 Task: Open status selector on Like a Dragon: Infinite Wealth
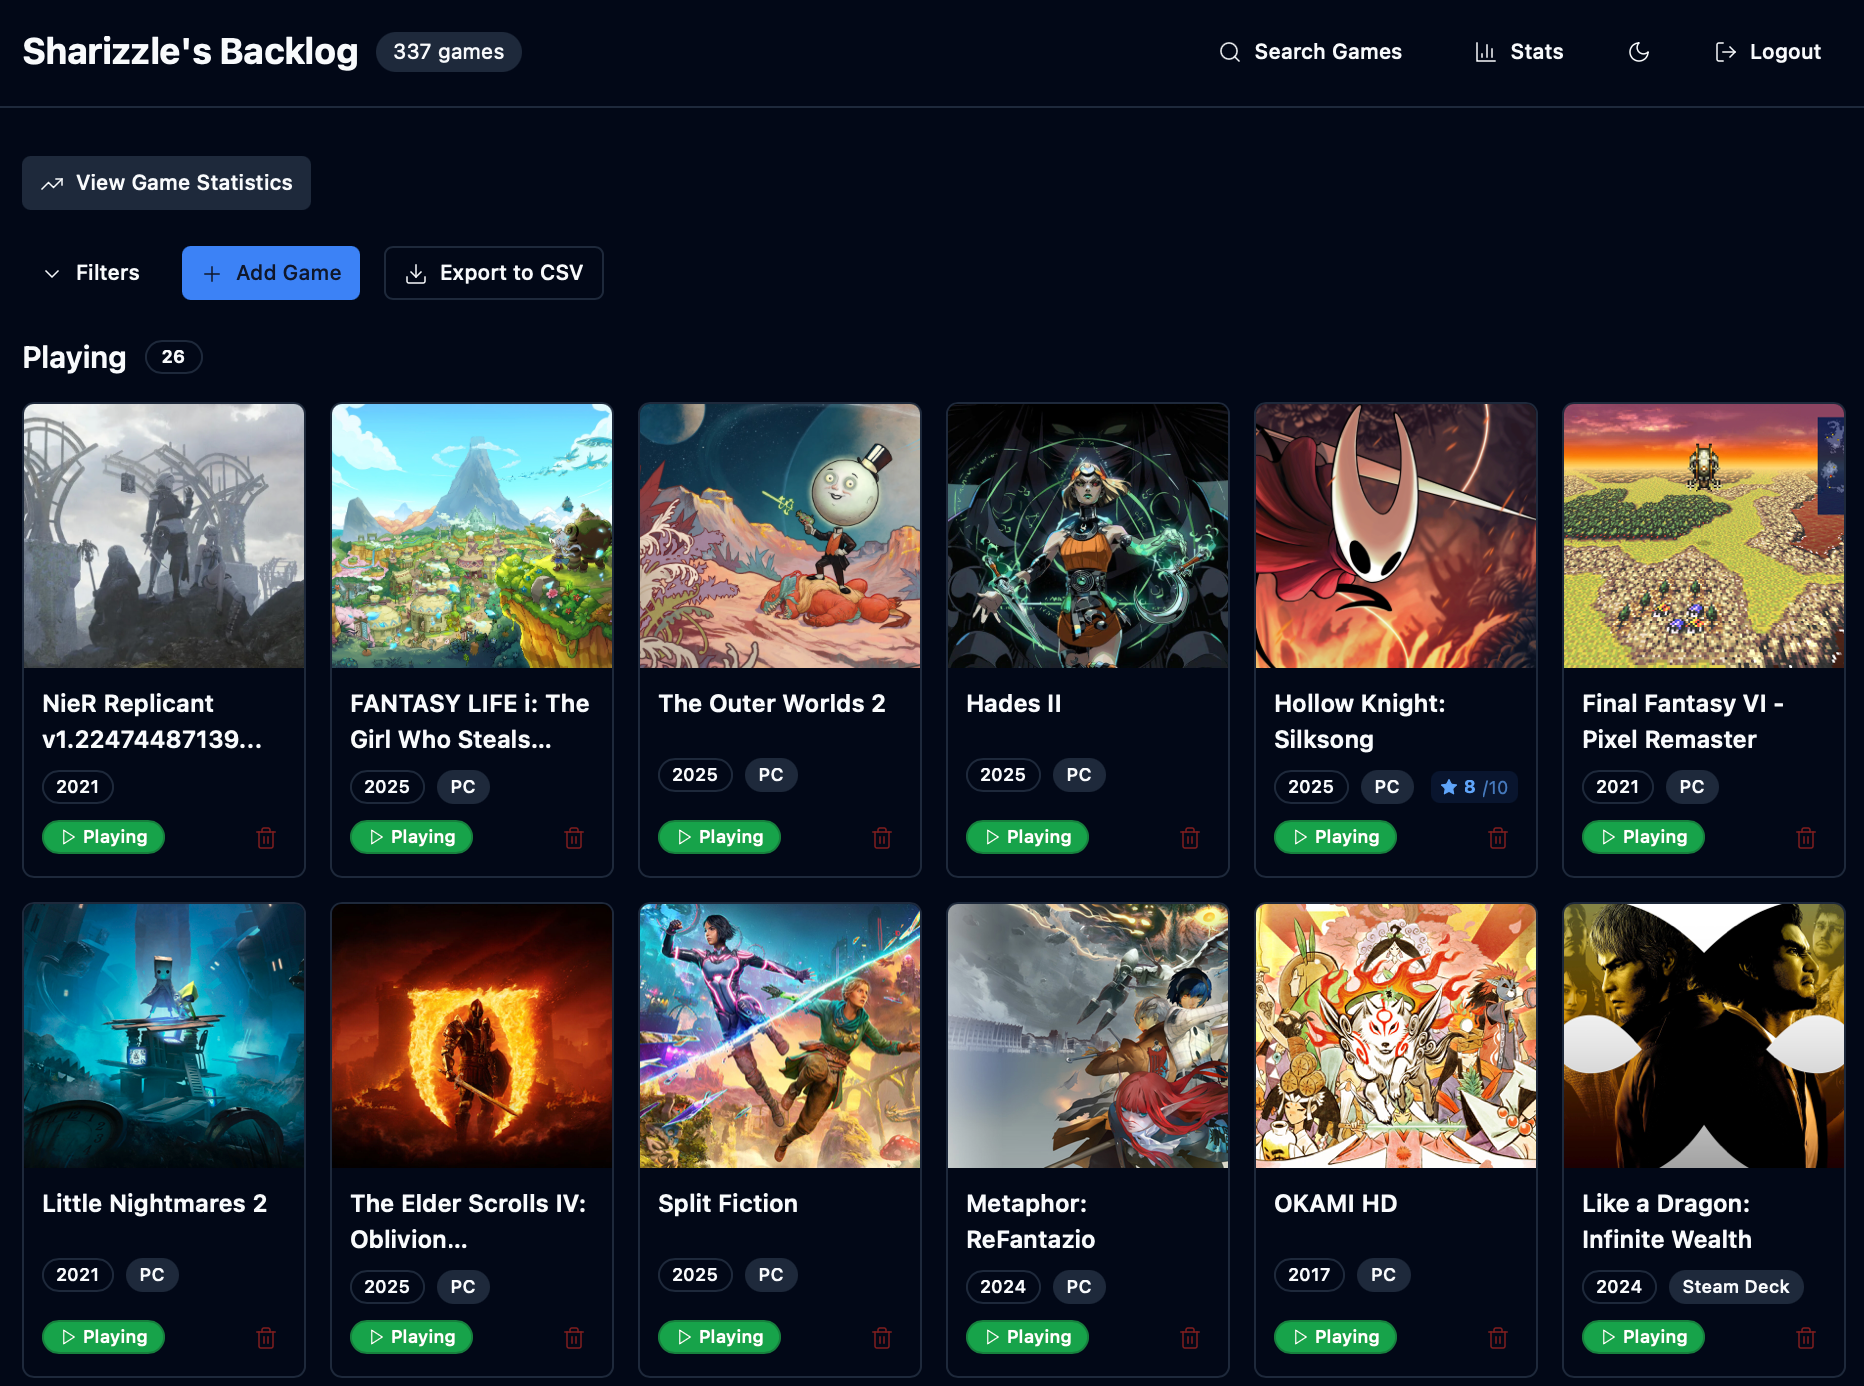click(x=1643, y=1337)
